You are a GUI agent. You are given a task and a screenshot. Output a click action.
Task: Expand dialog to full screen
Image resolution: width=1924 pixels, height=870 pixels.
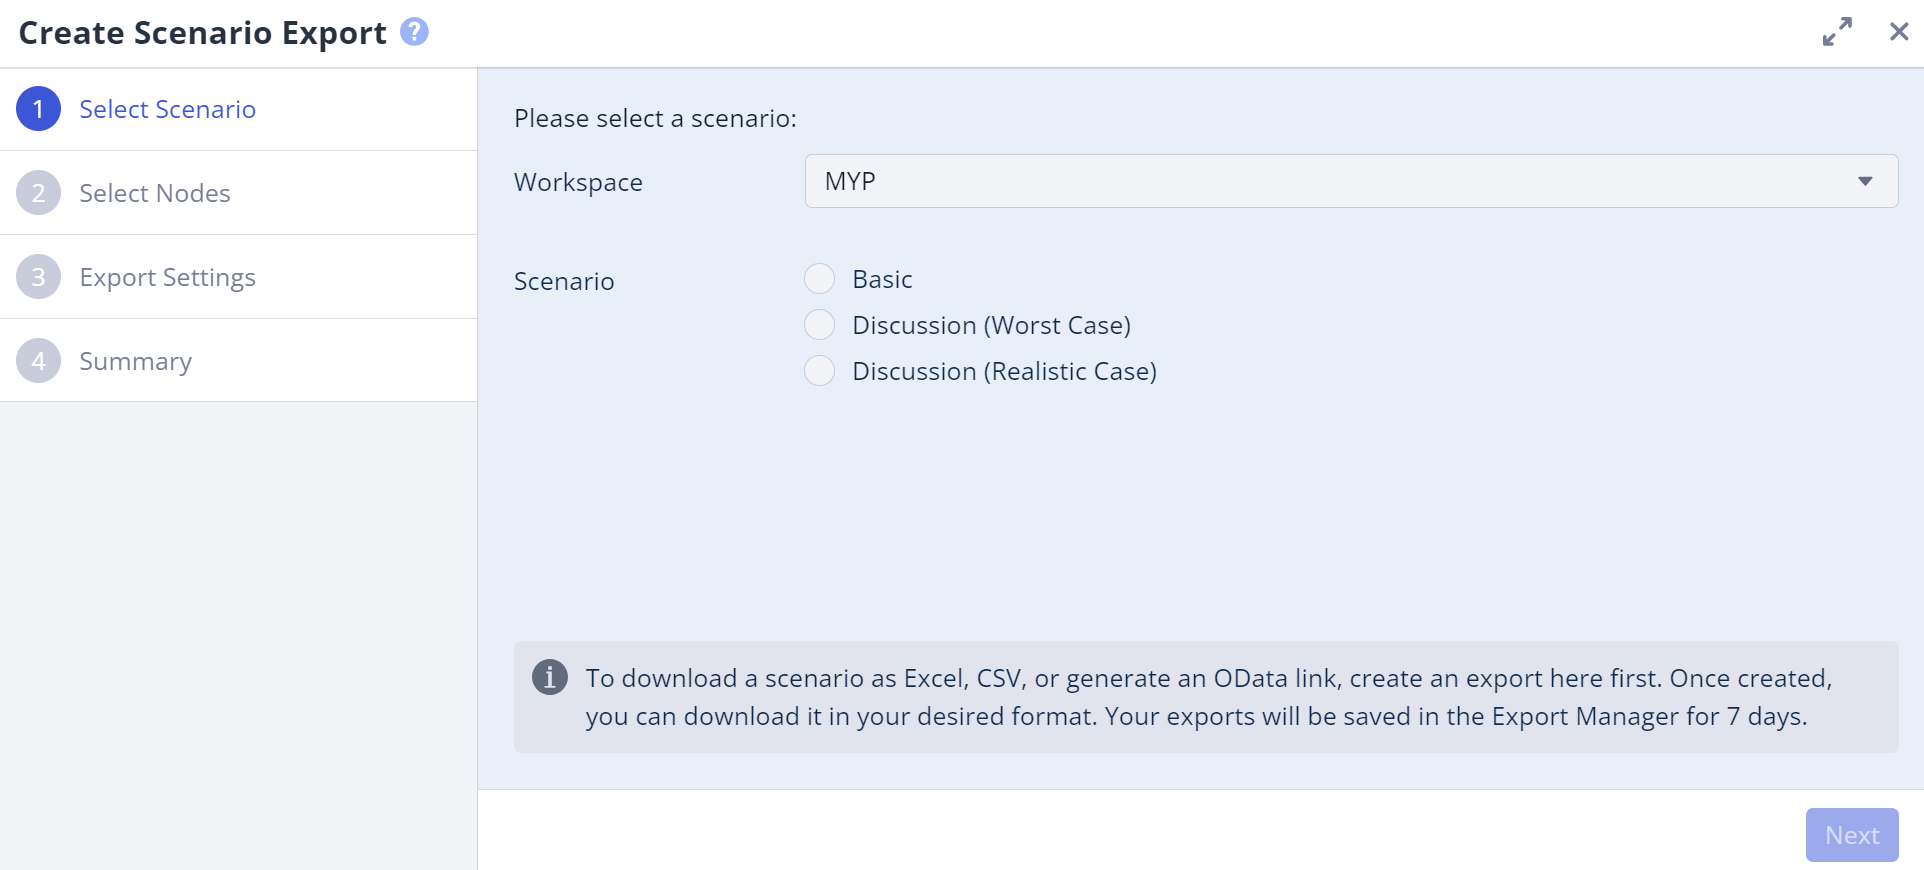[x=1837, y=32]
